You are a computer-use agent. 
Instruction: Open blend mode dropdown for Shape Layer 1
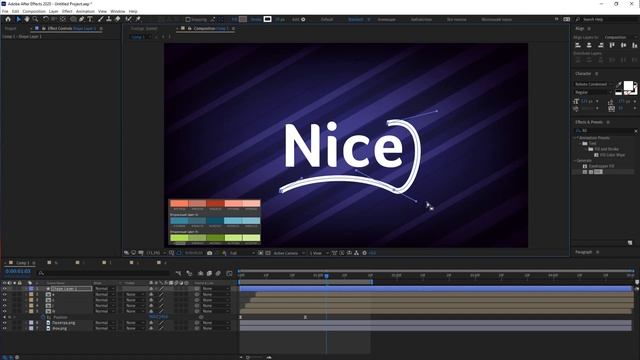[105, 289]
